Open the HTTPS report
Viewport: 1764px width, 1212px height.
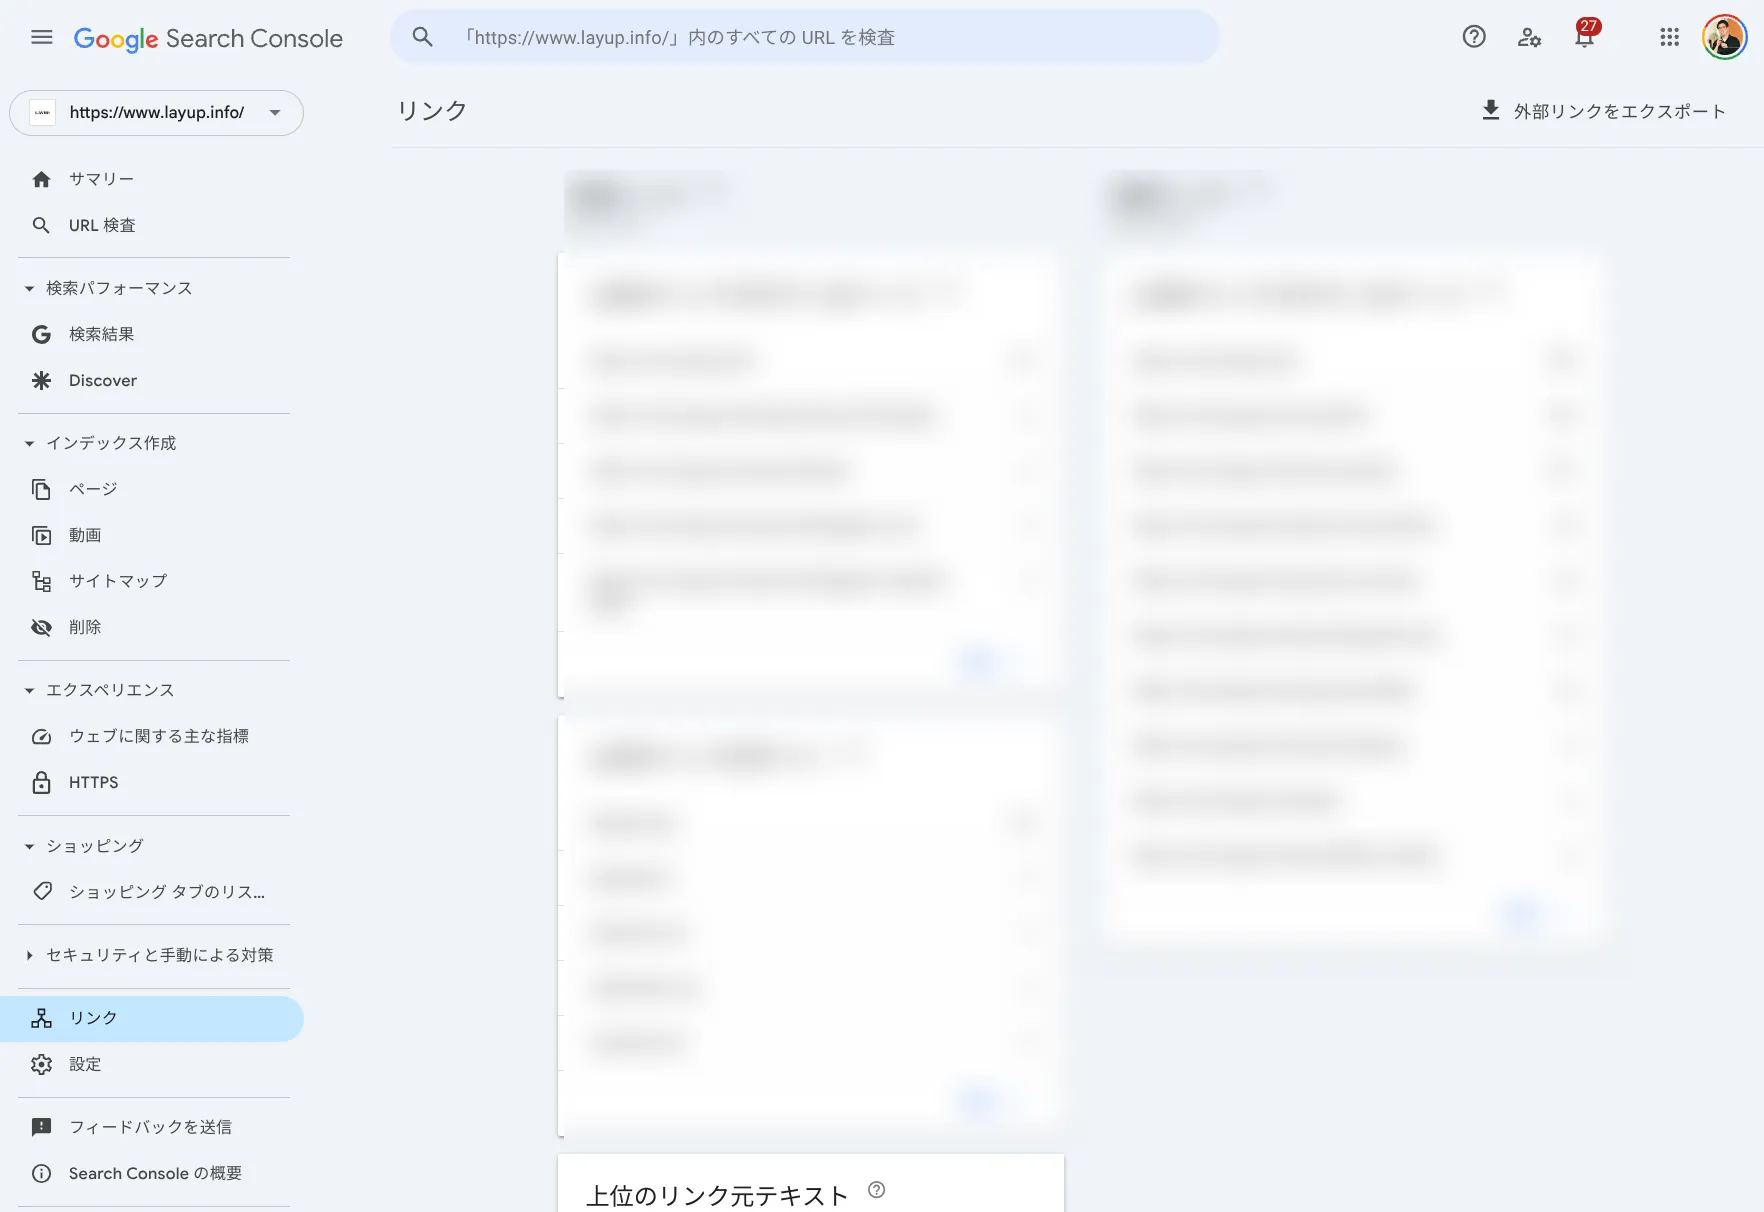pos(94,782)
